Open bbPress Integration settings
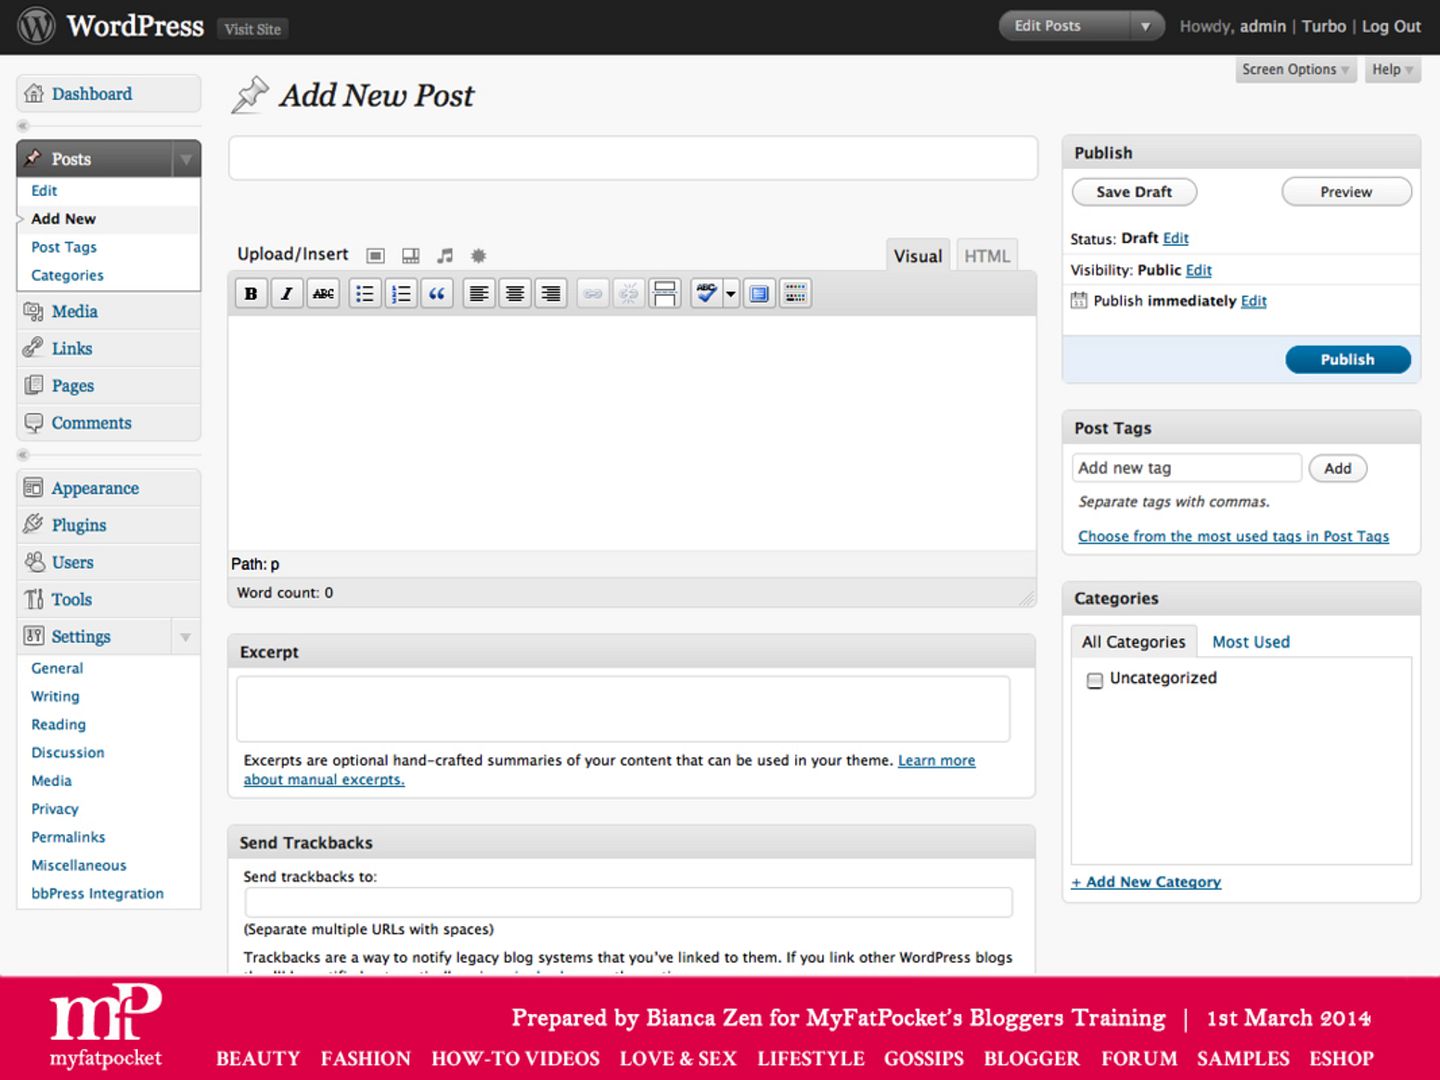Screen dimensions: 1440x1080 pyautogui.click(x=97, y=894)
